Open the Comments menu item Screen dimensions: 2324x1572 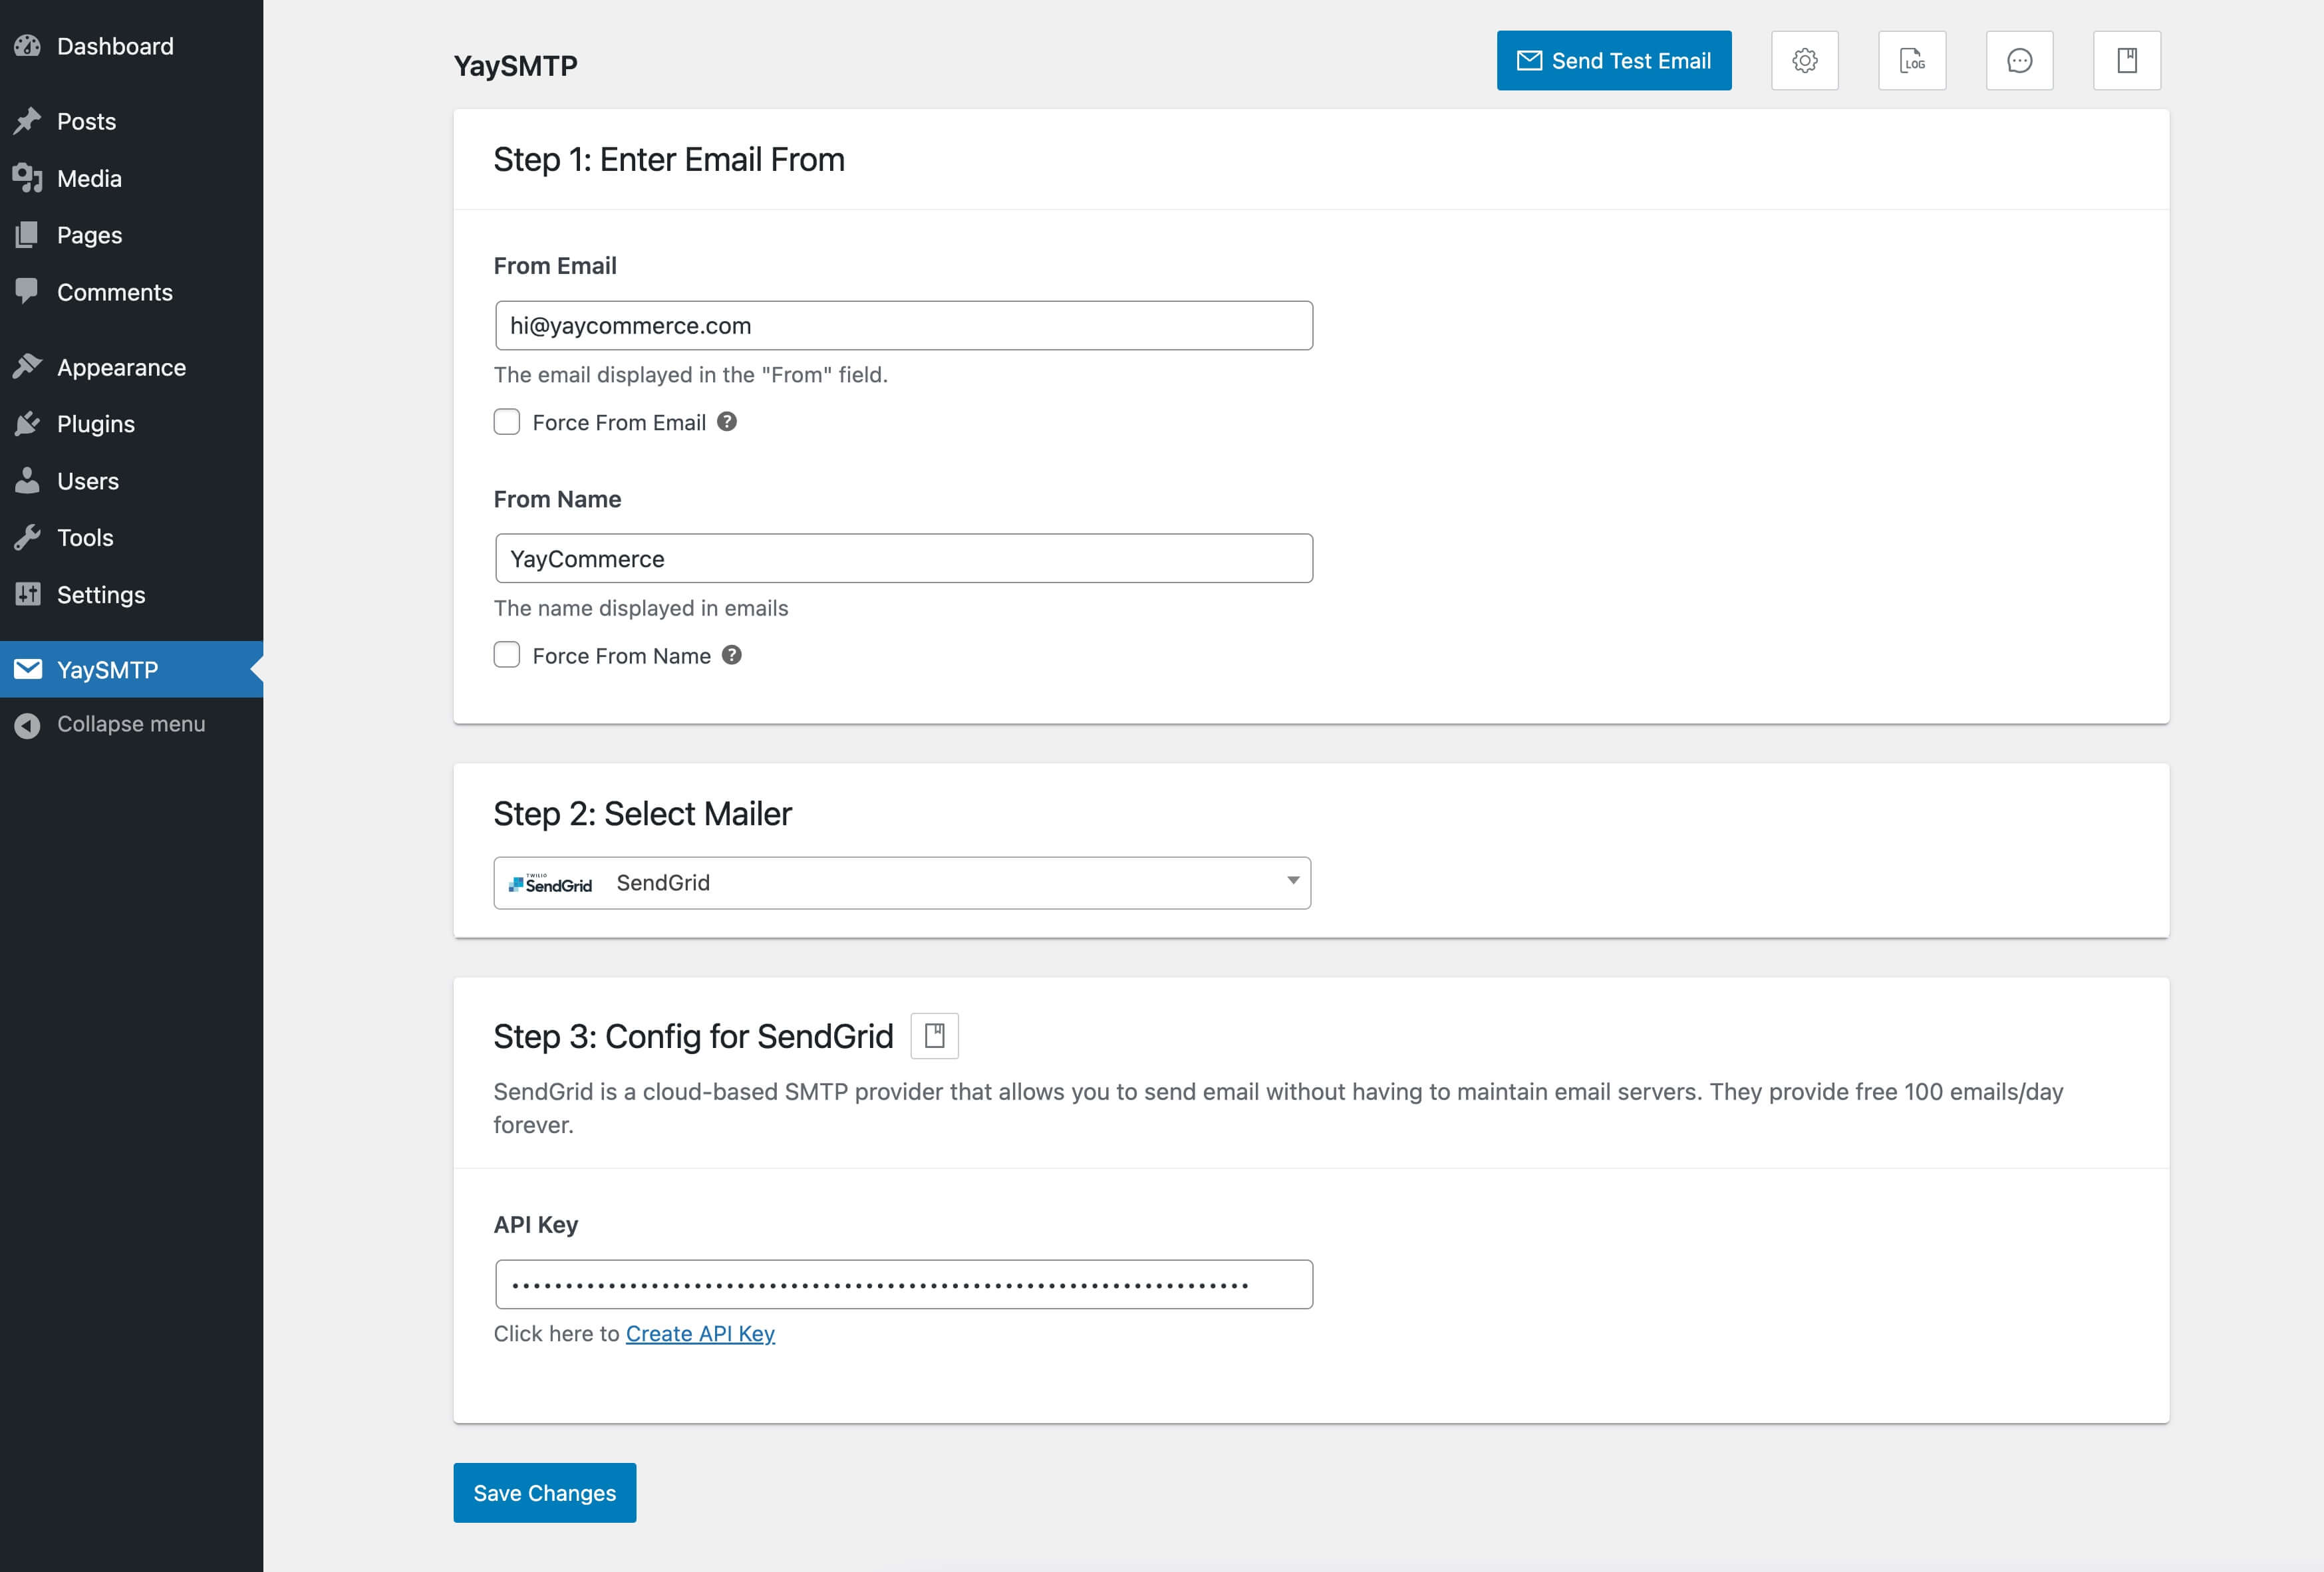(131, 292)
